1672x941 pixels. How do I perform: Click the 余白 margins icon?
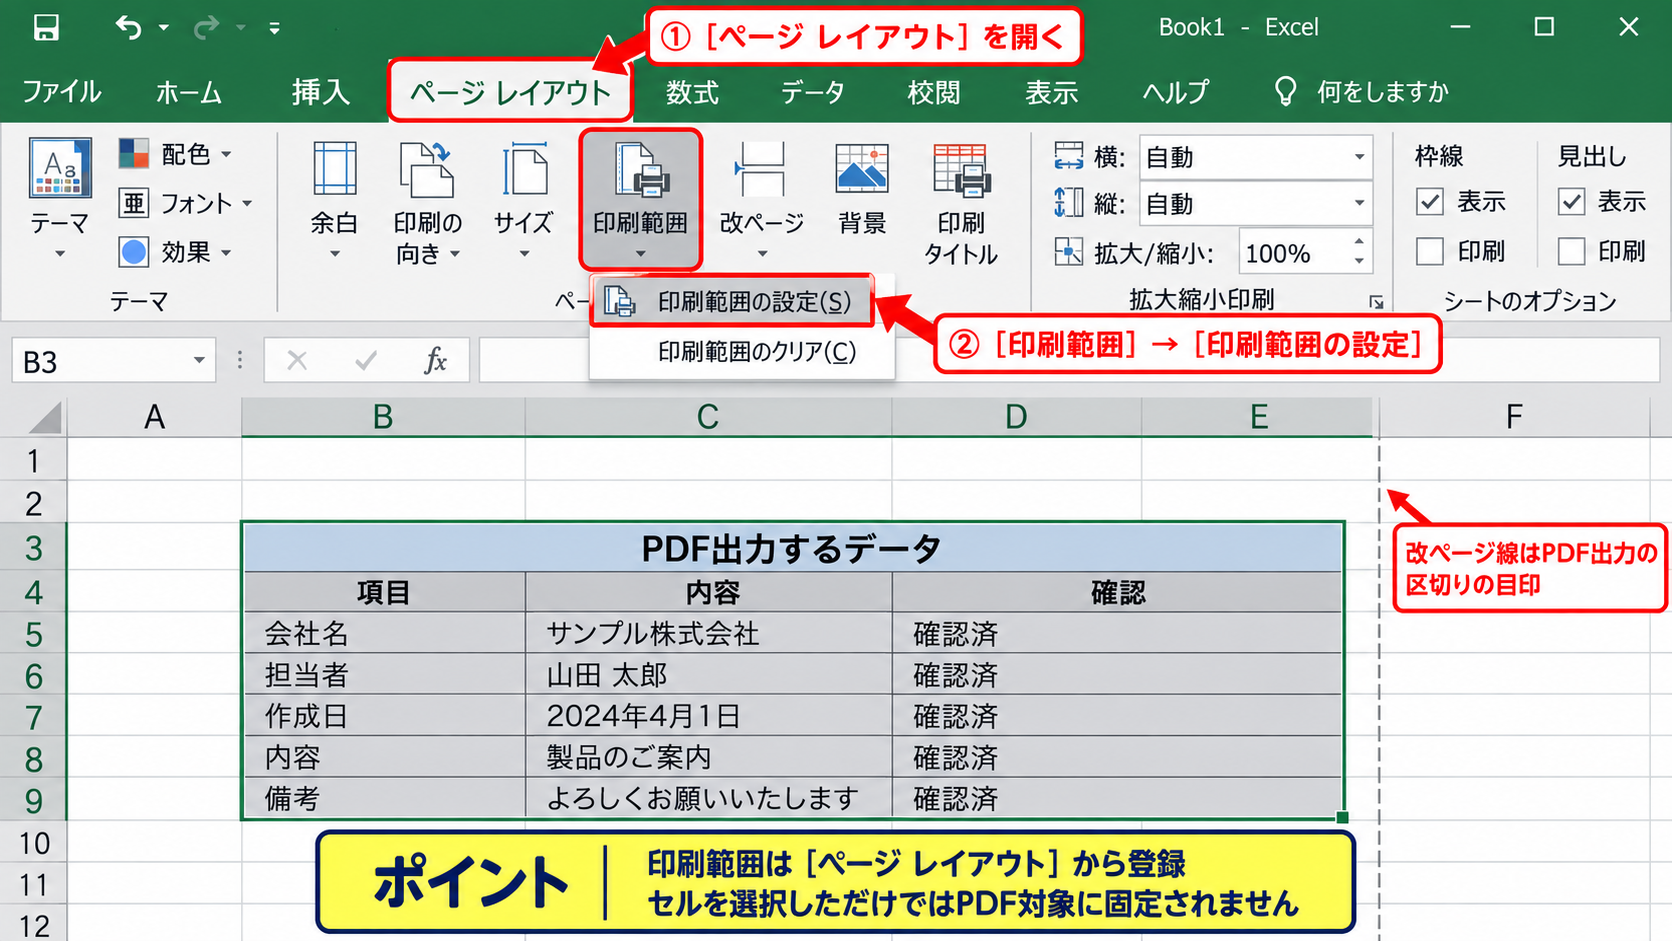click(334, 168)
